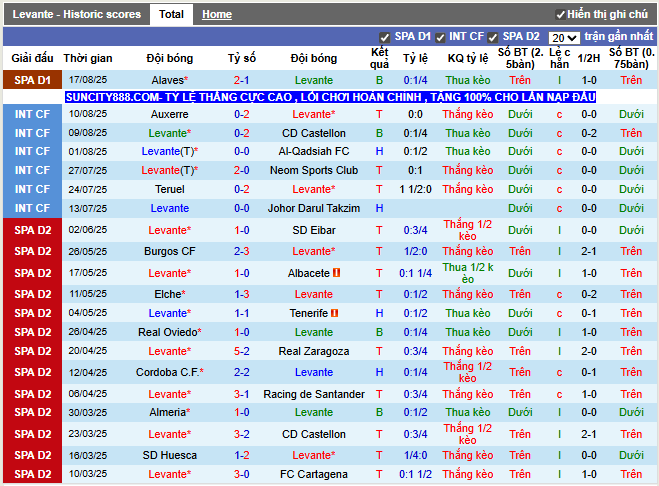Open the 3-0 score against FC Cartagena
The image size is (659, 486).
click(242, 474)
